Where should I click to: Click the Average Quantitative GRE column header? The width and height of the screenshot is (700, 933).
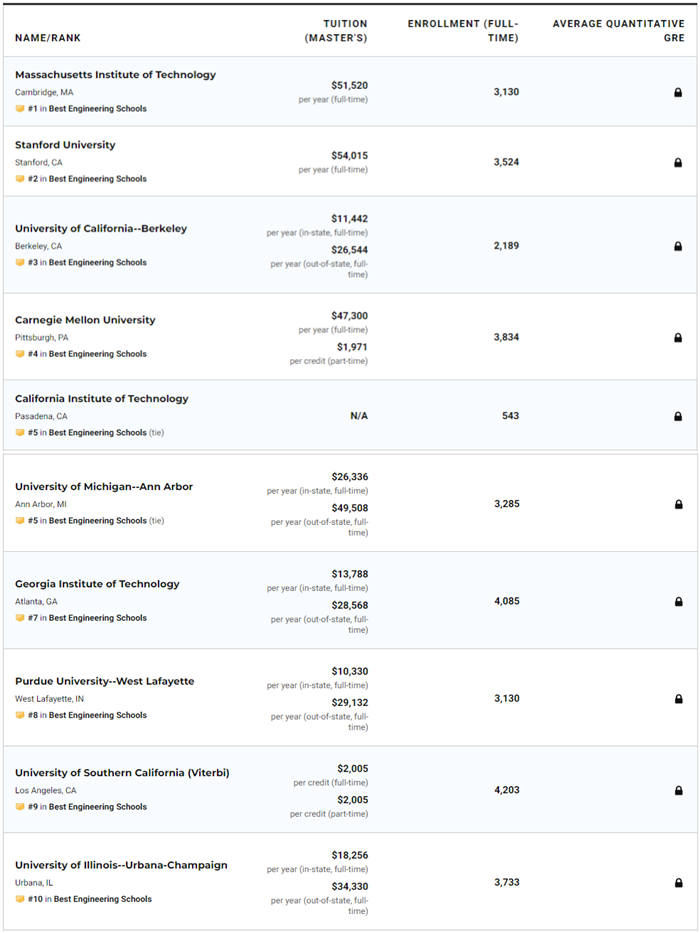(619, 31)
